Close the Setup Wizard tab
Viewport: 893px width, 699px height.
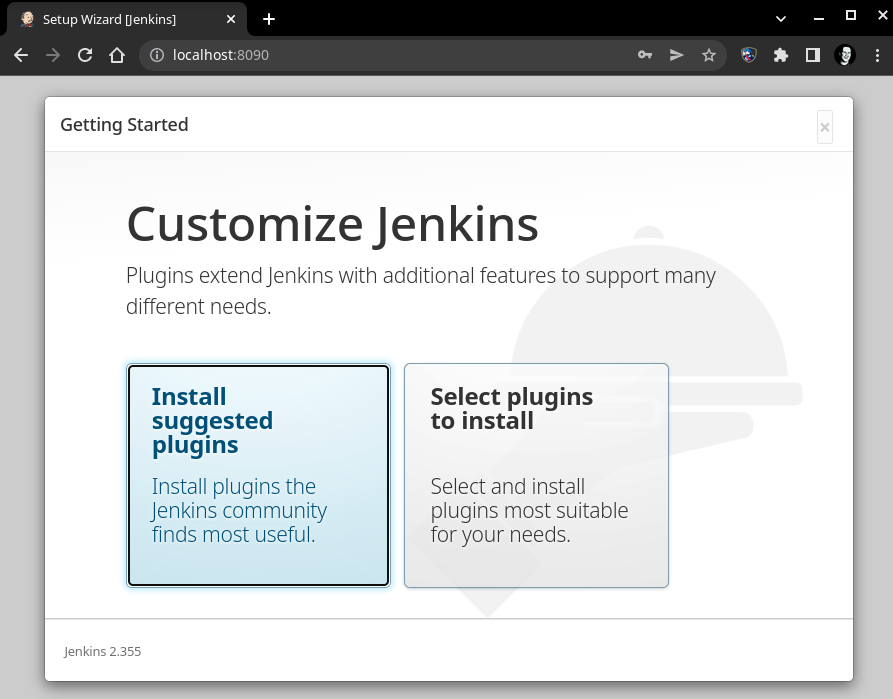click(231, 19)
